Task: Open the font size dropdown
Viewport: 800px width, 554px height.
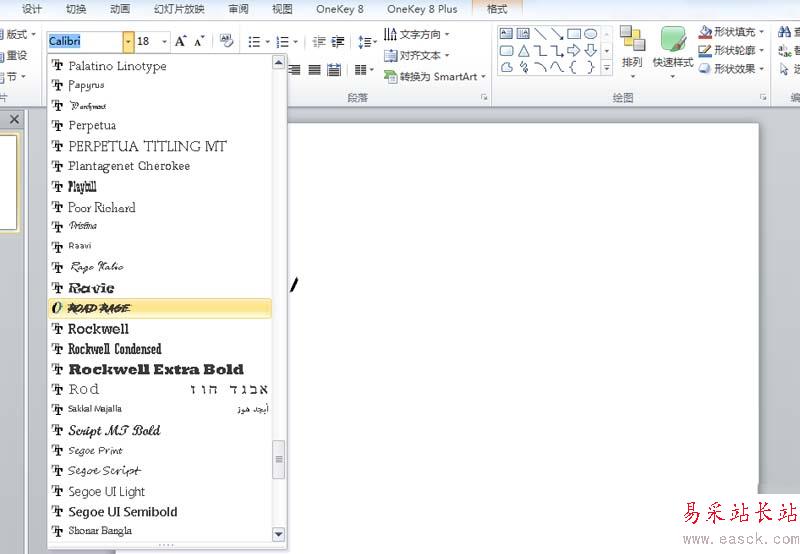Action: tap(164, 41)
